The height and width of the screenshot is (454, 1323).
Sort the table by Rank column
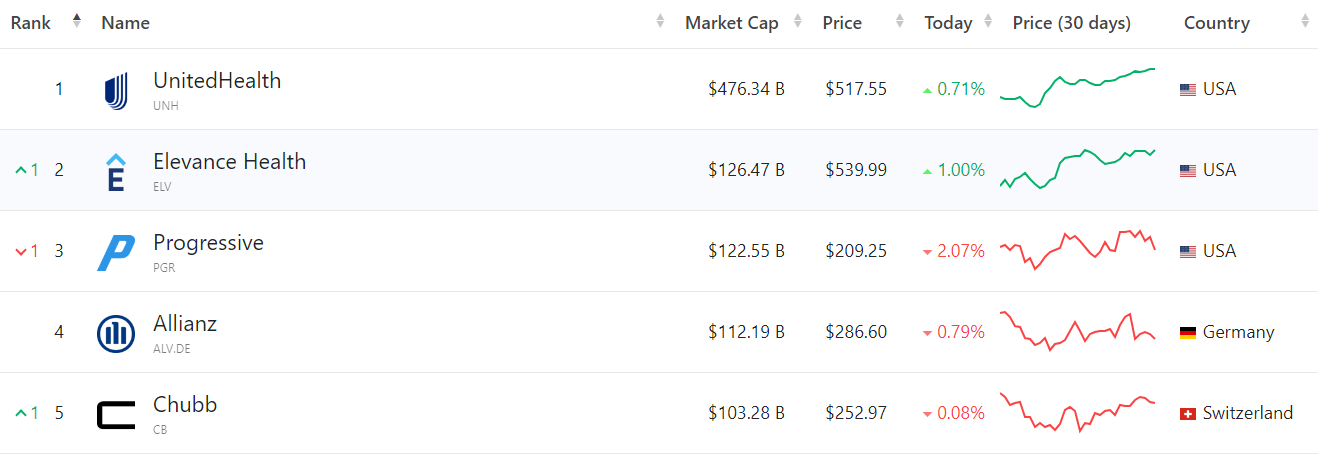point(31,23)
